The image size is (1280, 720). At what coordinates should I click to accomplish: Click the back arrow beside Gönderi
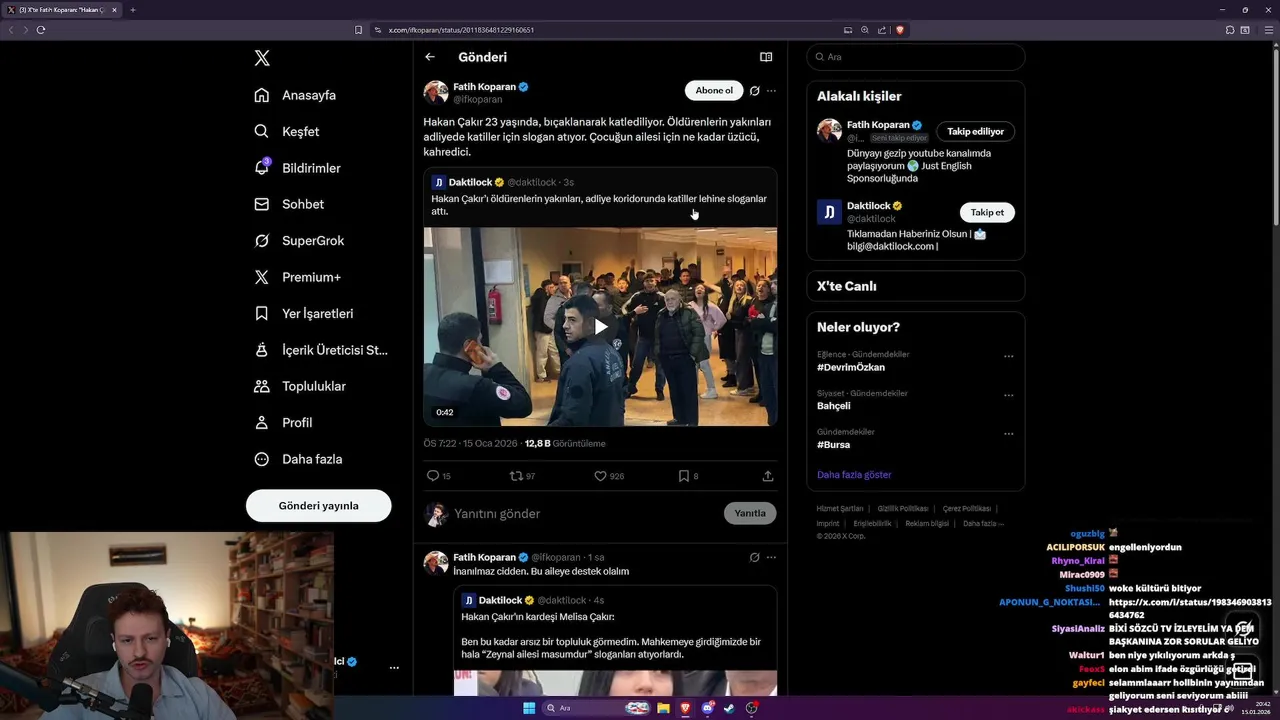pyautogui.click(x=430, y=57)
